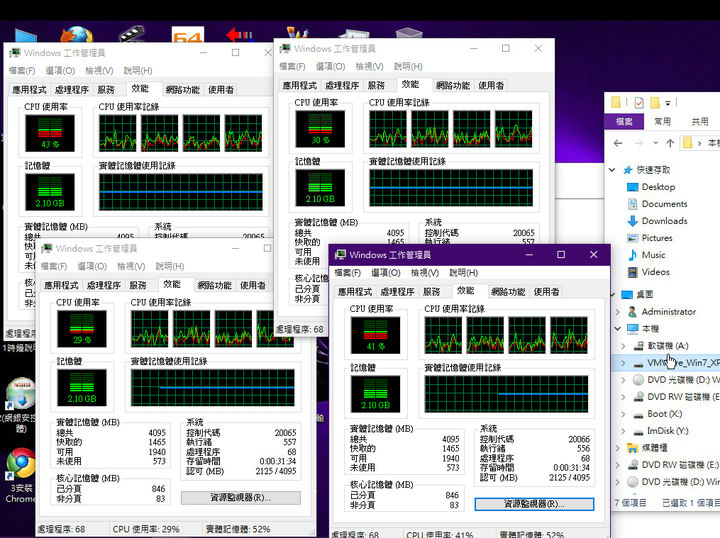Click Videos film icon in Explorer tree
The height and width of the screenshot is (538, 720).
632,272
